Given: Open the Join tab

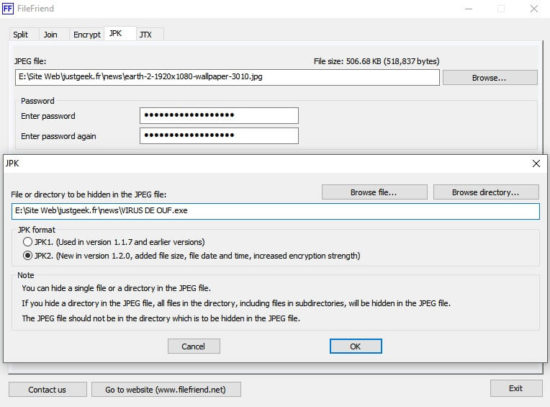Looking at the screenshot, I should click(x=50, y=35).
